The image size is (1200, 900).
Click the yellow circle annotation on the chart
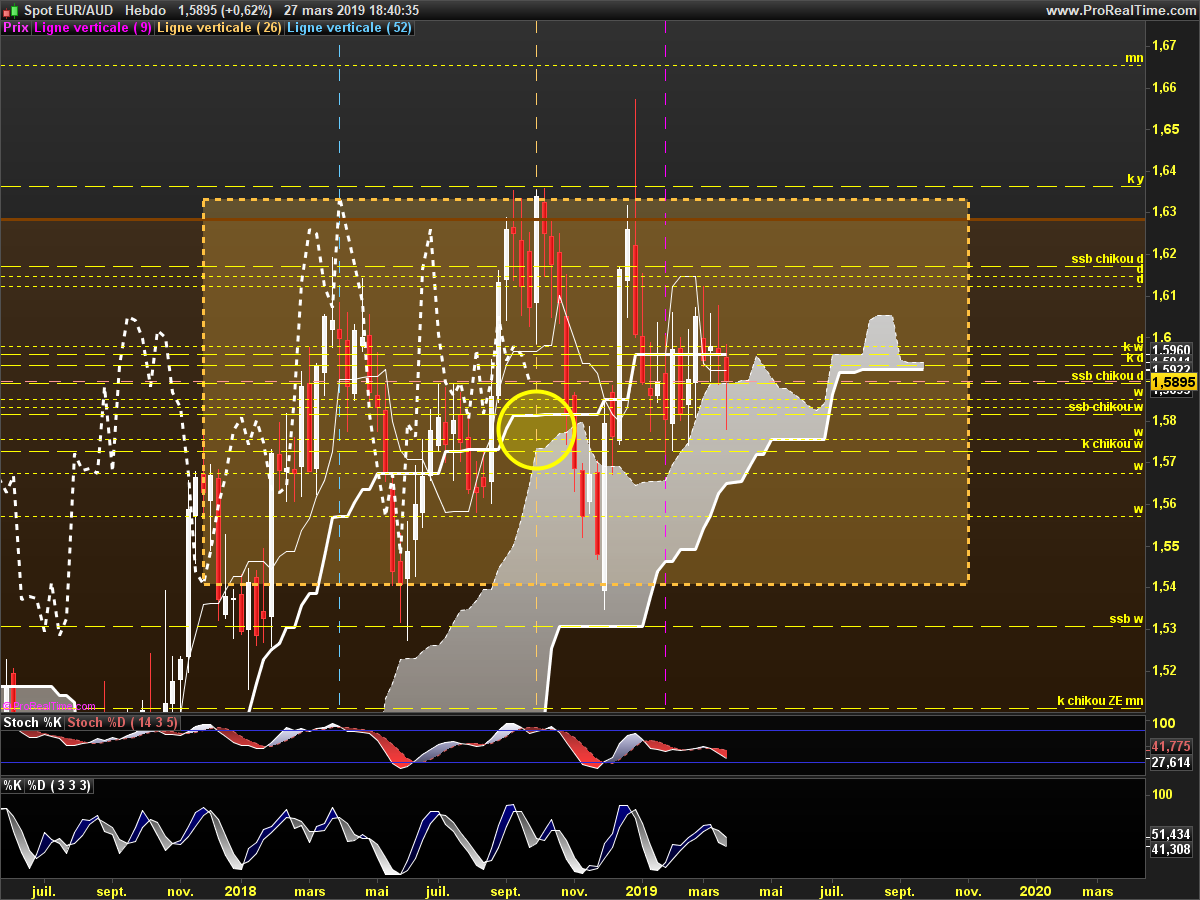click(x=536, y=429)
